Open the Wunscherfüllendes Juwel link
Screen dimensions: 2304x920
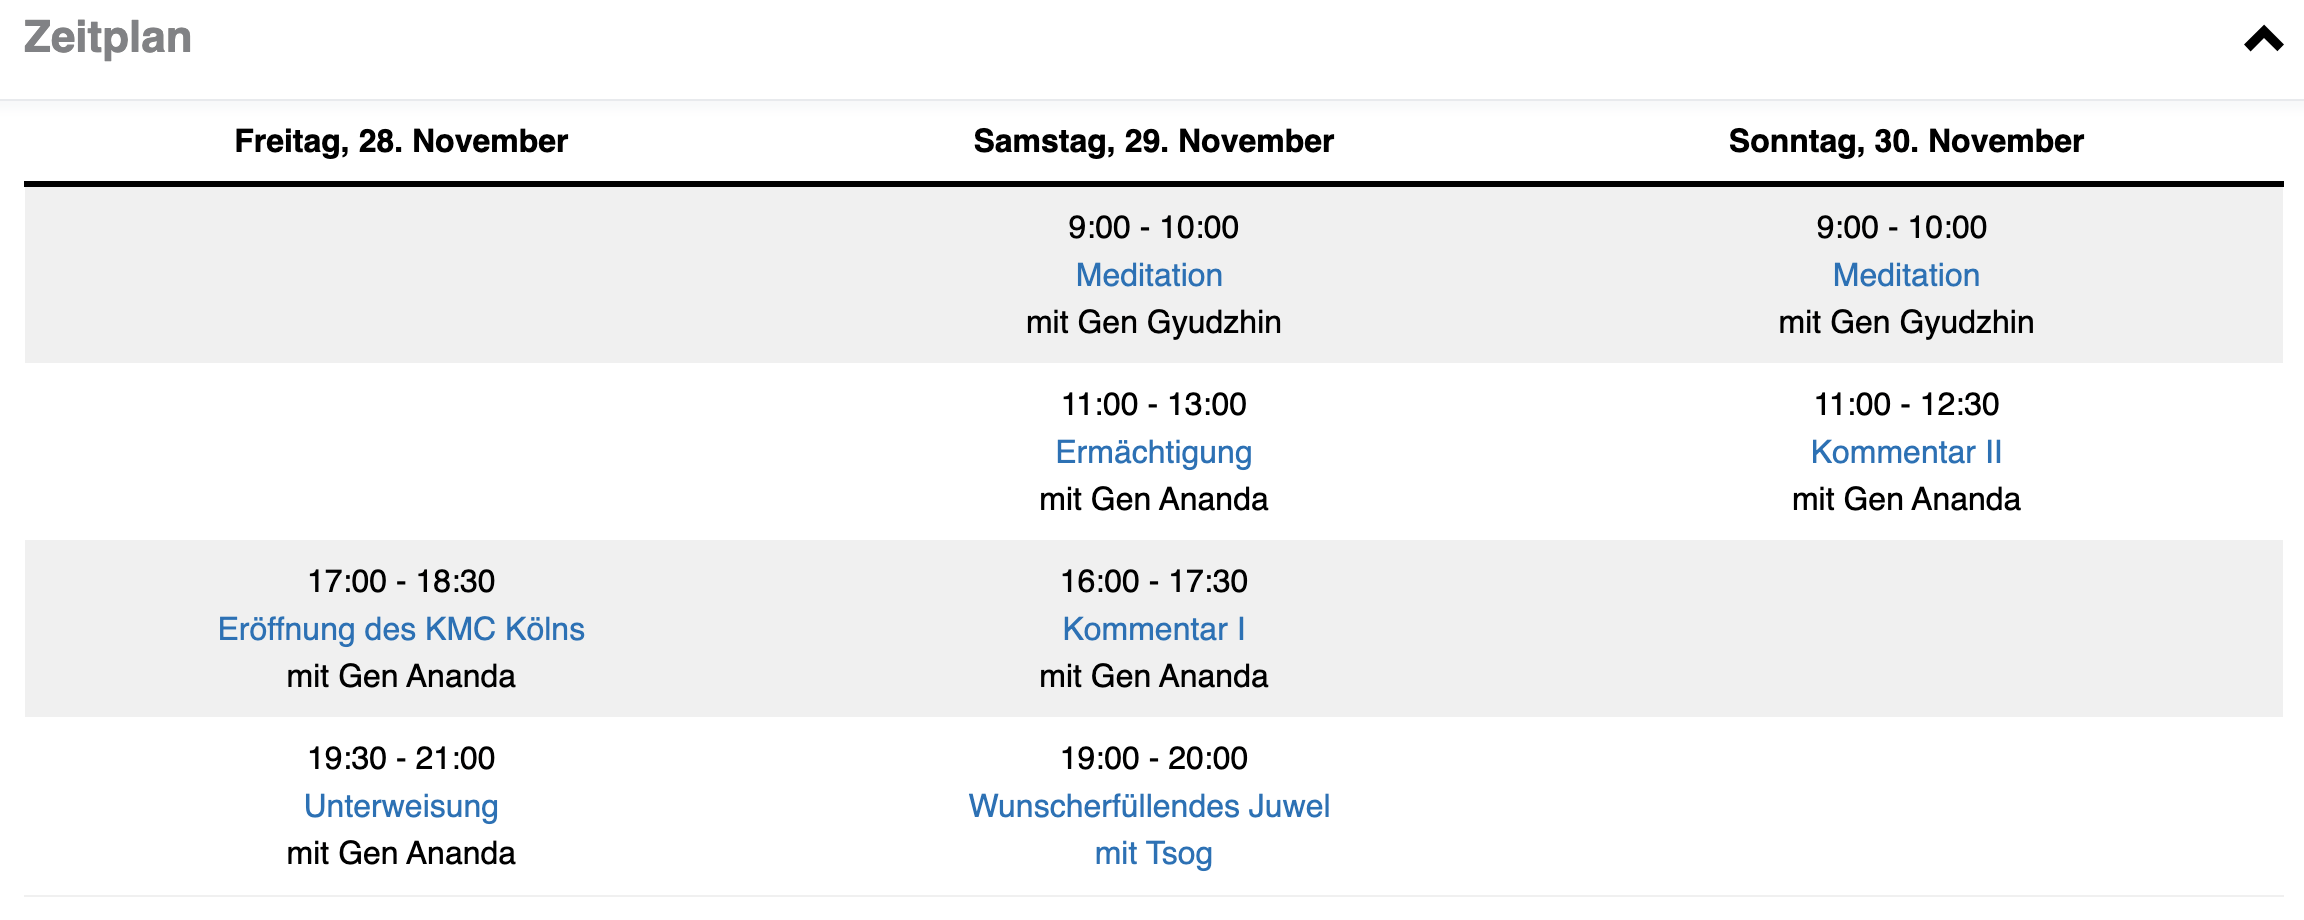[x=1149, y=806]
